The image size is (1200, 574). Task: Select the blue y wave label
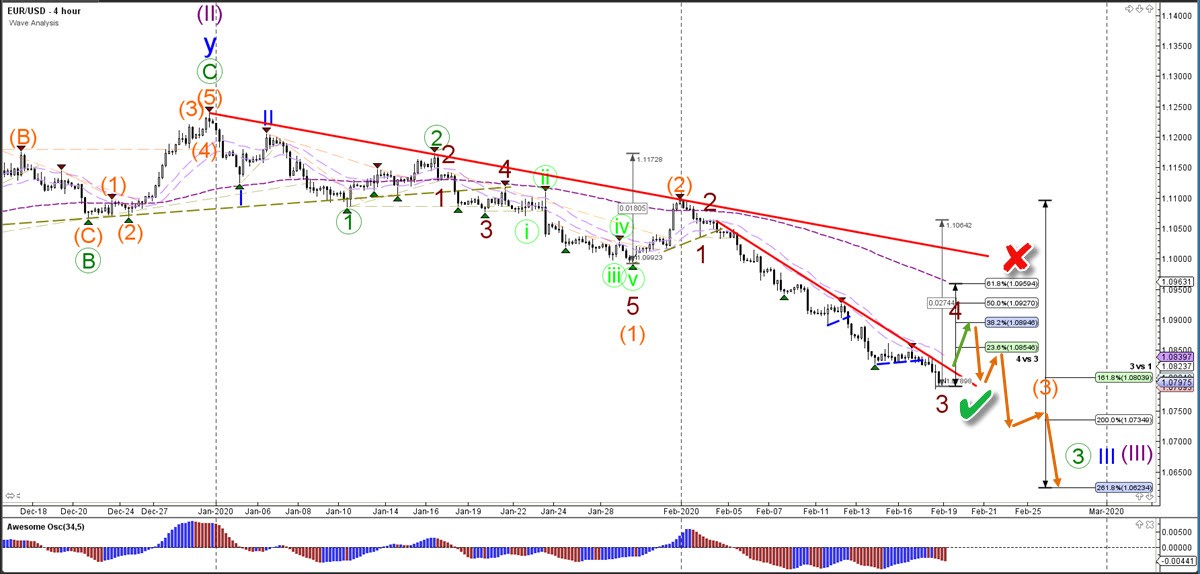point(209,45)
